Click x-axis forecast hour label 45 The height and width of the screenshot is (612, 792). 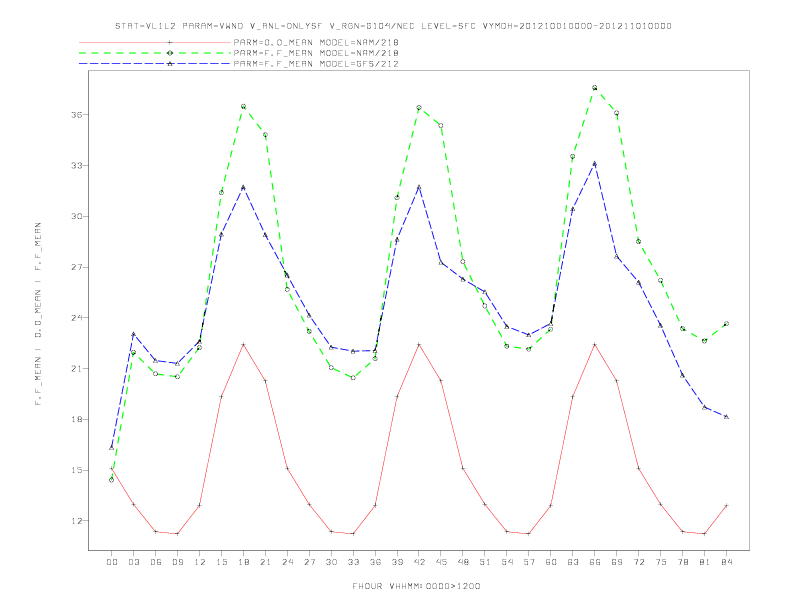441,562
